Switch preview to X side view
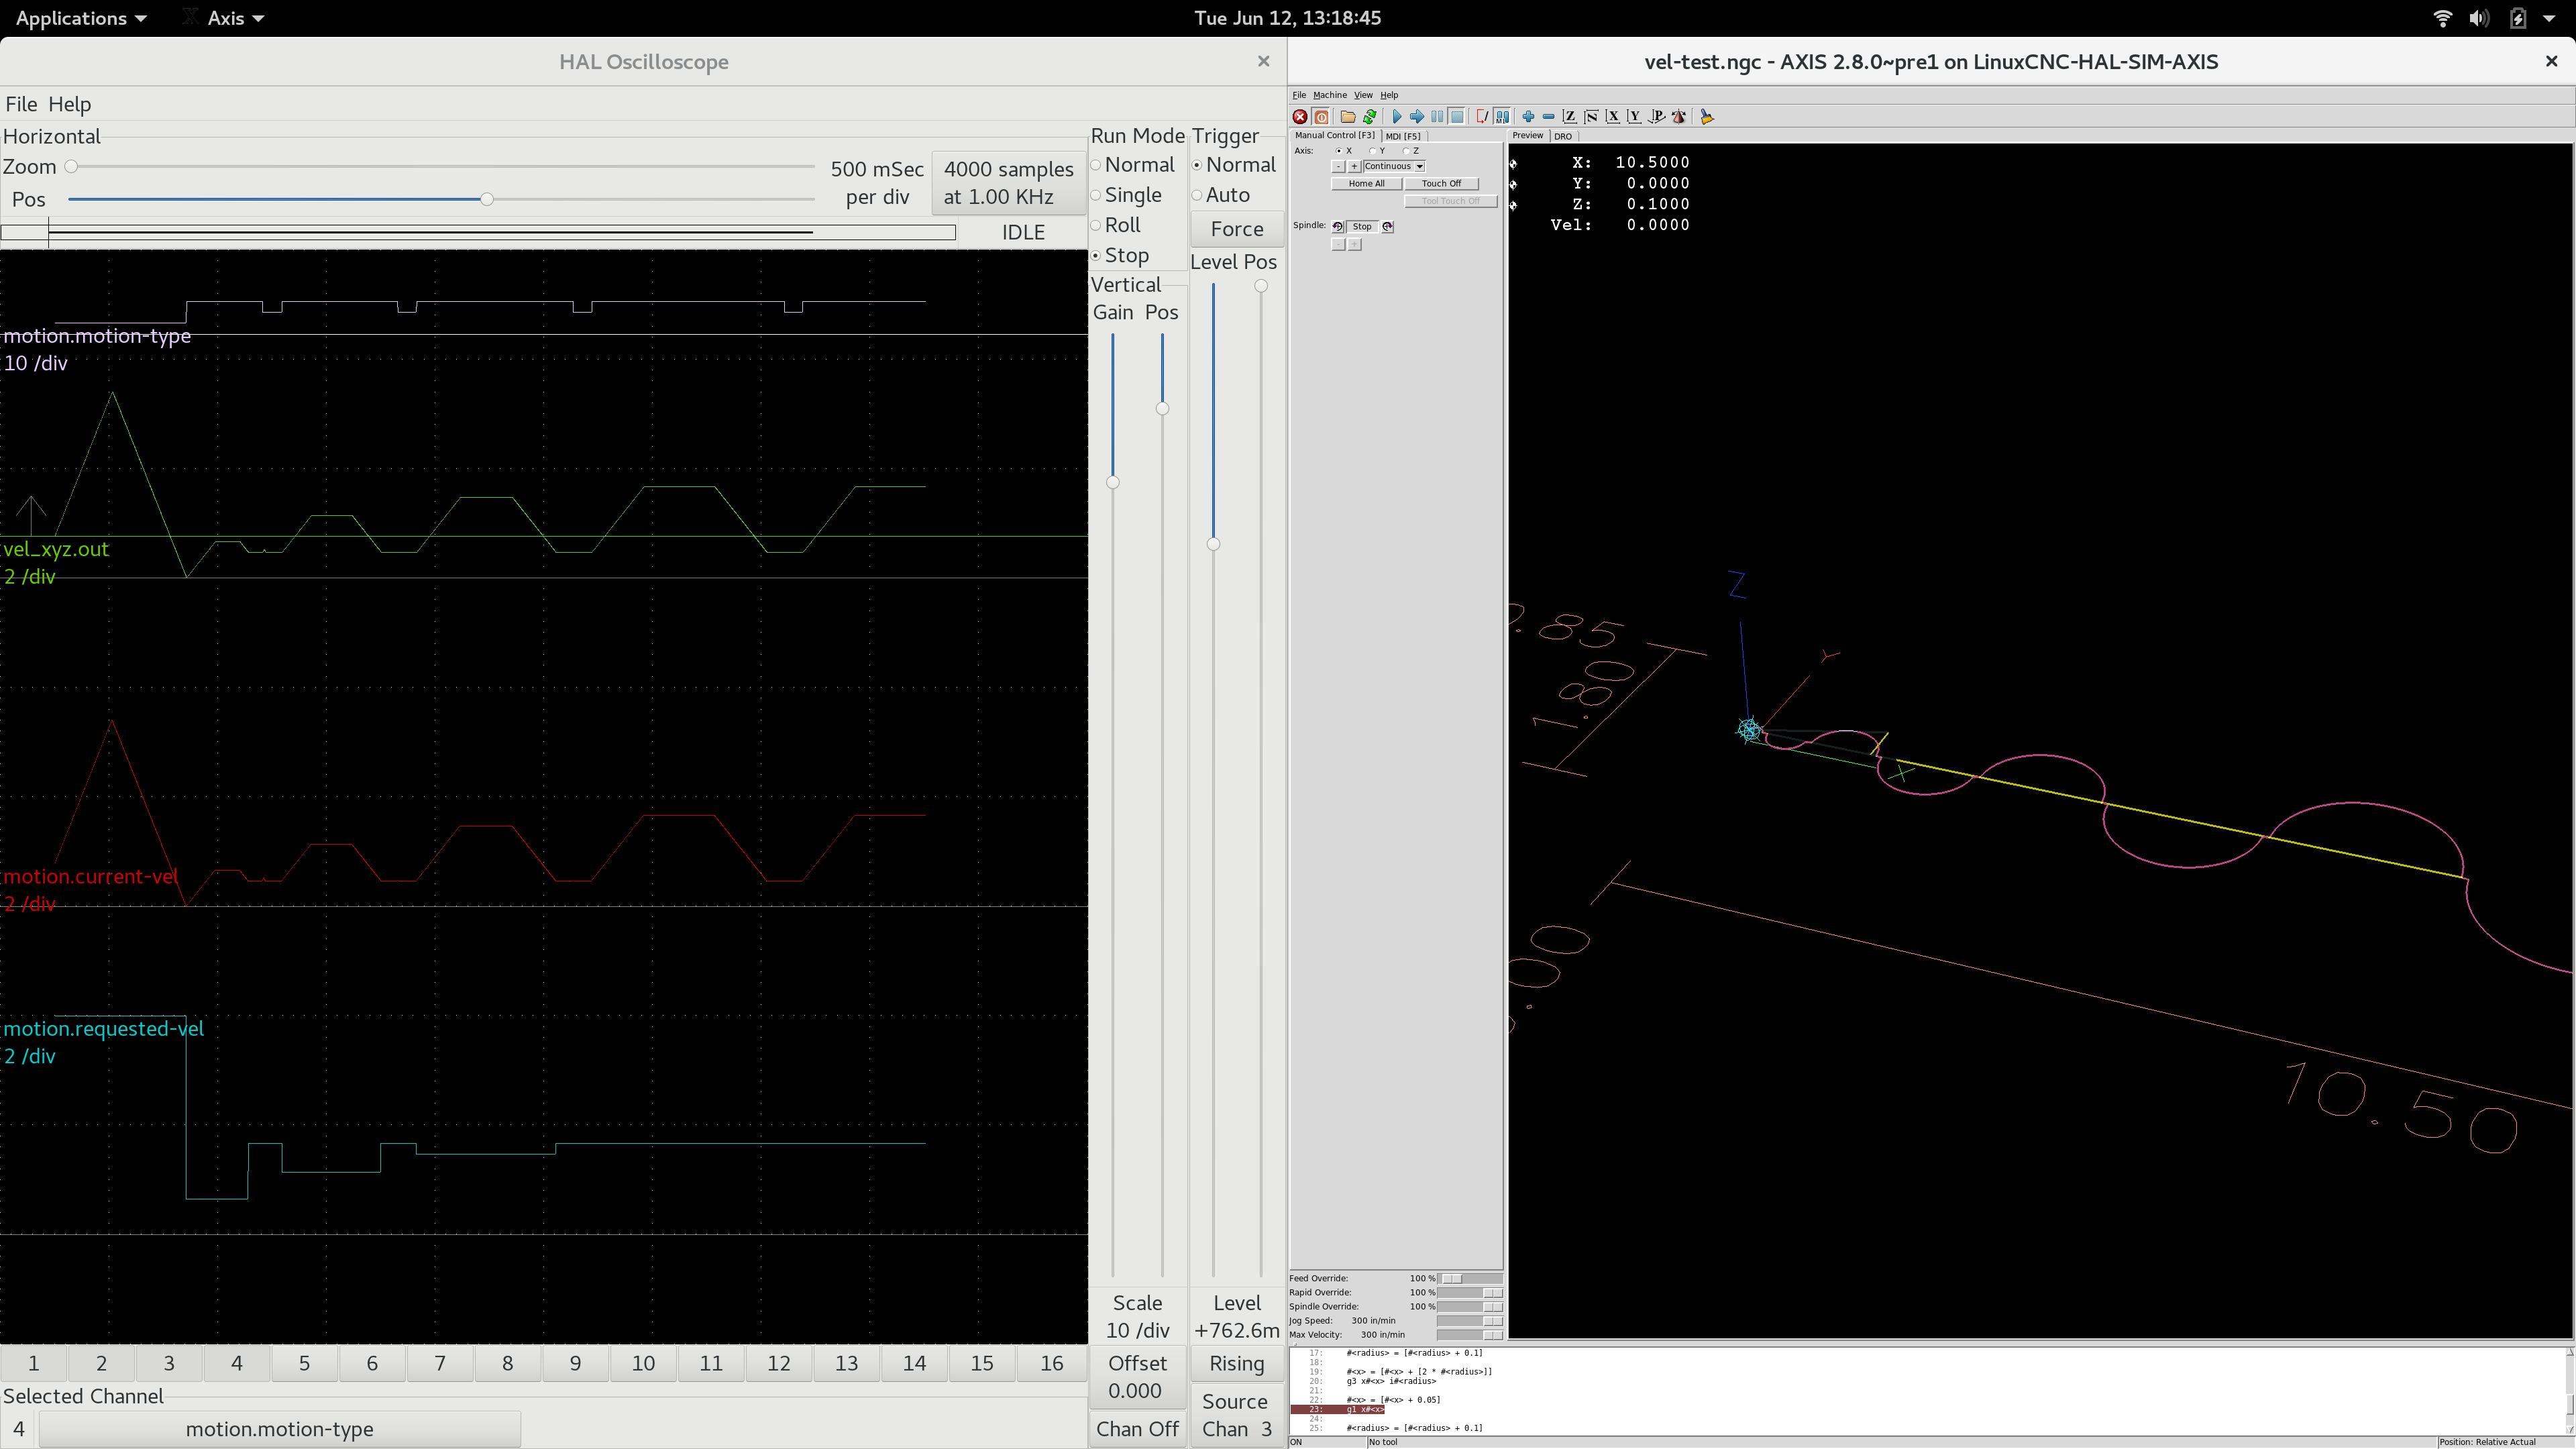 coord(1612,117)
